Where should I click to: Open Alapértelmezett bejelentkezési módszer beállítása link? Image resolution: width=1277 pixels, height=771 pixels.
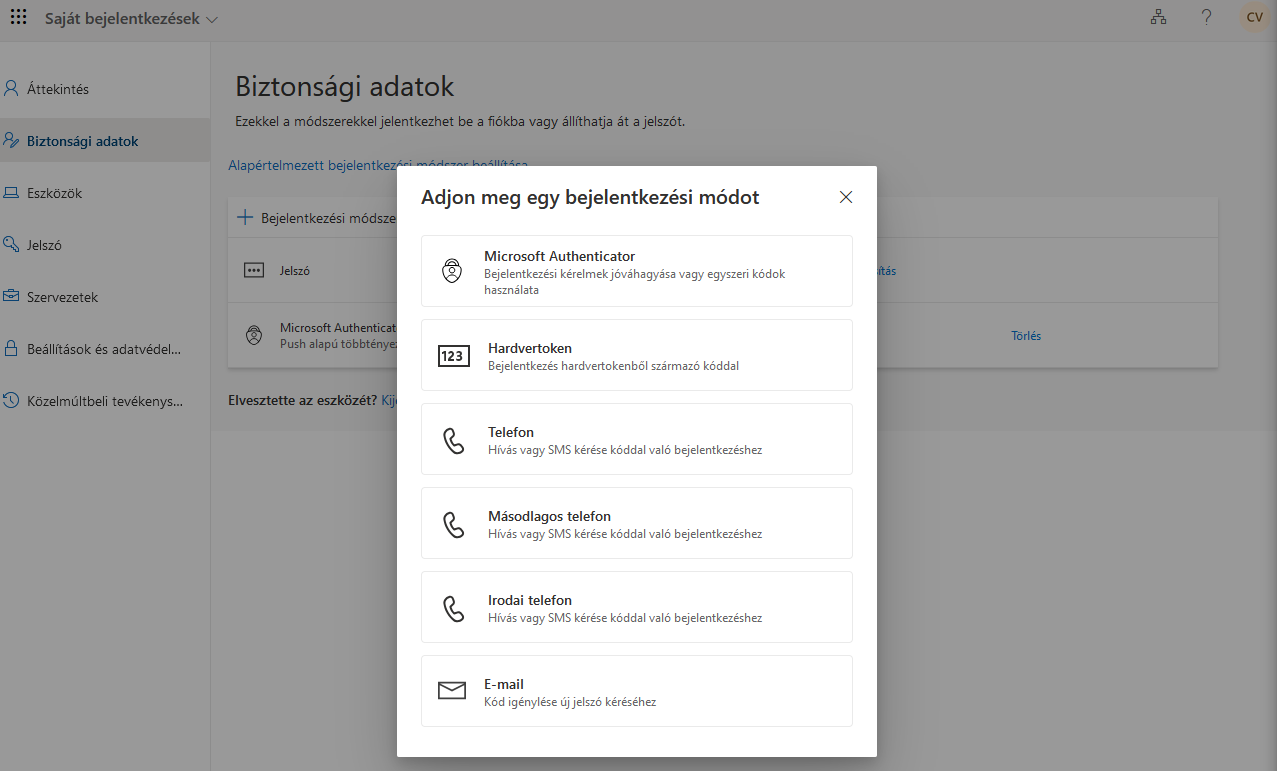[x=378, y=164]
